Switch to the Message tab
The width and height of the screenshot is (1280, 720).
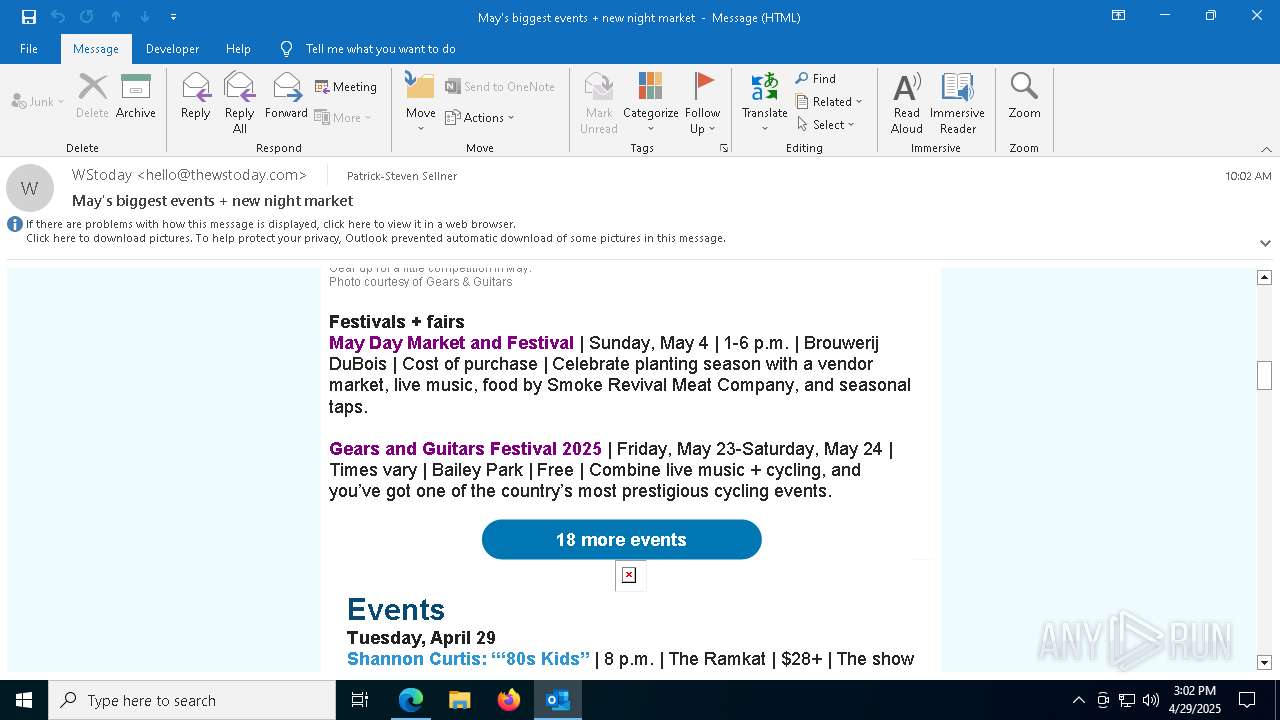point(96,49)
